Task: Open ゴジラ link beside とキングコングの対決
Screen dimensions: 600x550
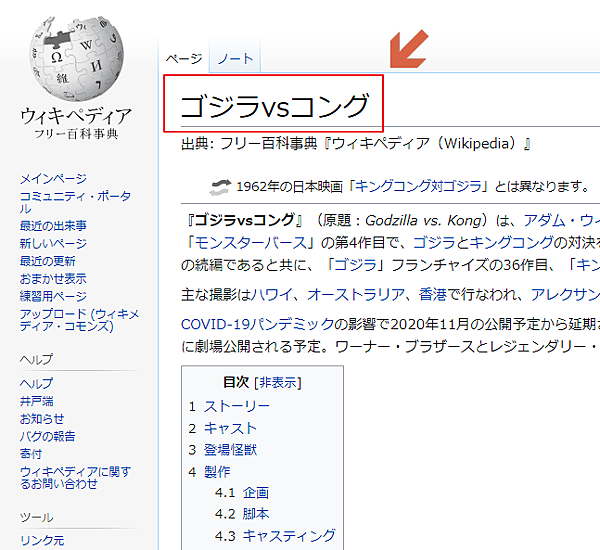Action: coord(434,243)
